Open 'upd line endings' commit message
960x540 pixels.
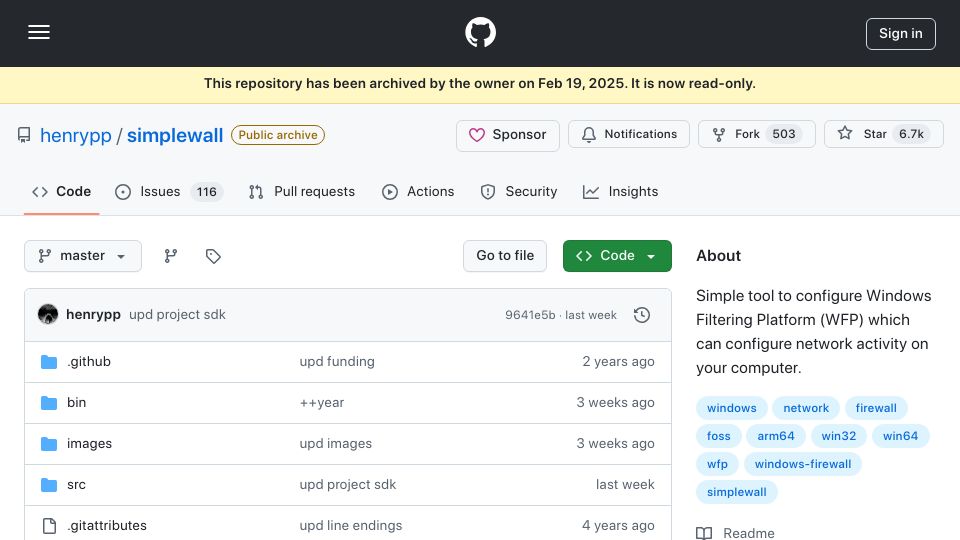click(x=351, y=526)
